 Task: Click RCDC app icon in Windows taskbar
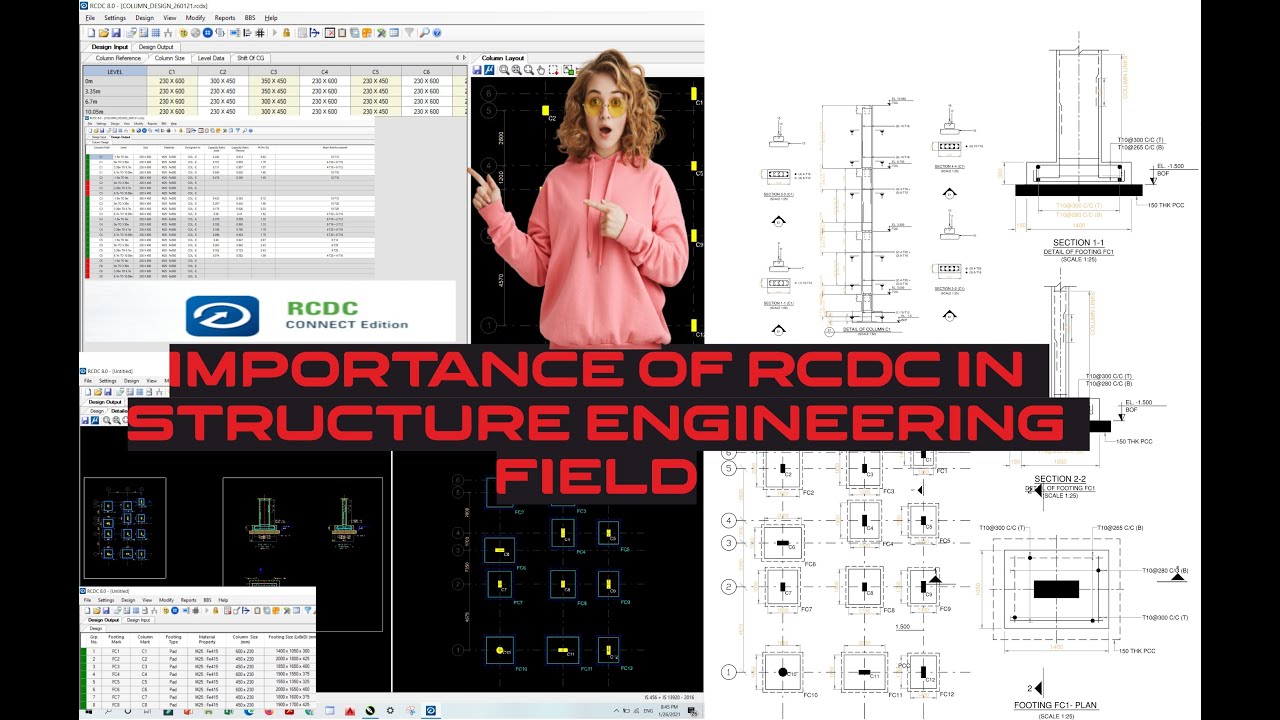[431, 711]
